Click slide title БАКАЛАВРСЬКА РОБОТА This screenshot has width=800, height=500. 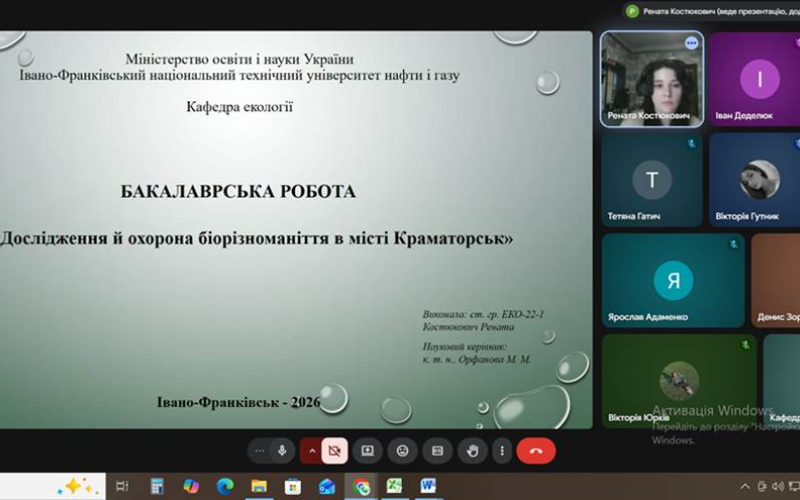238,192
